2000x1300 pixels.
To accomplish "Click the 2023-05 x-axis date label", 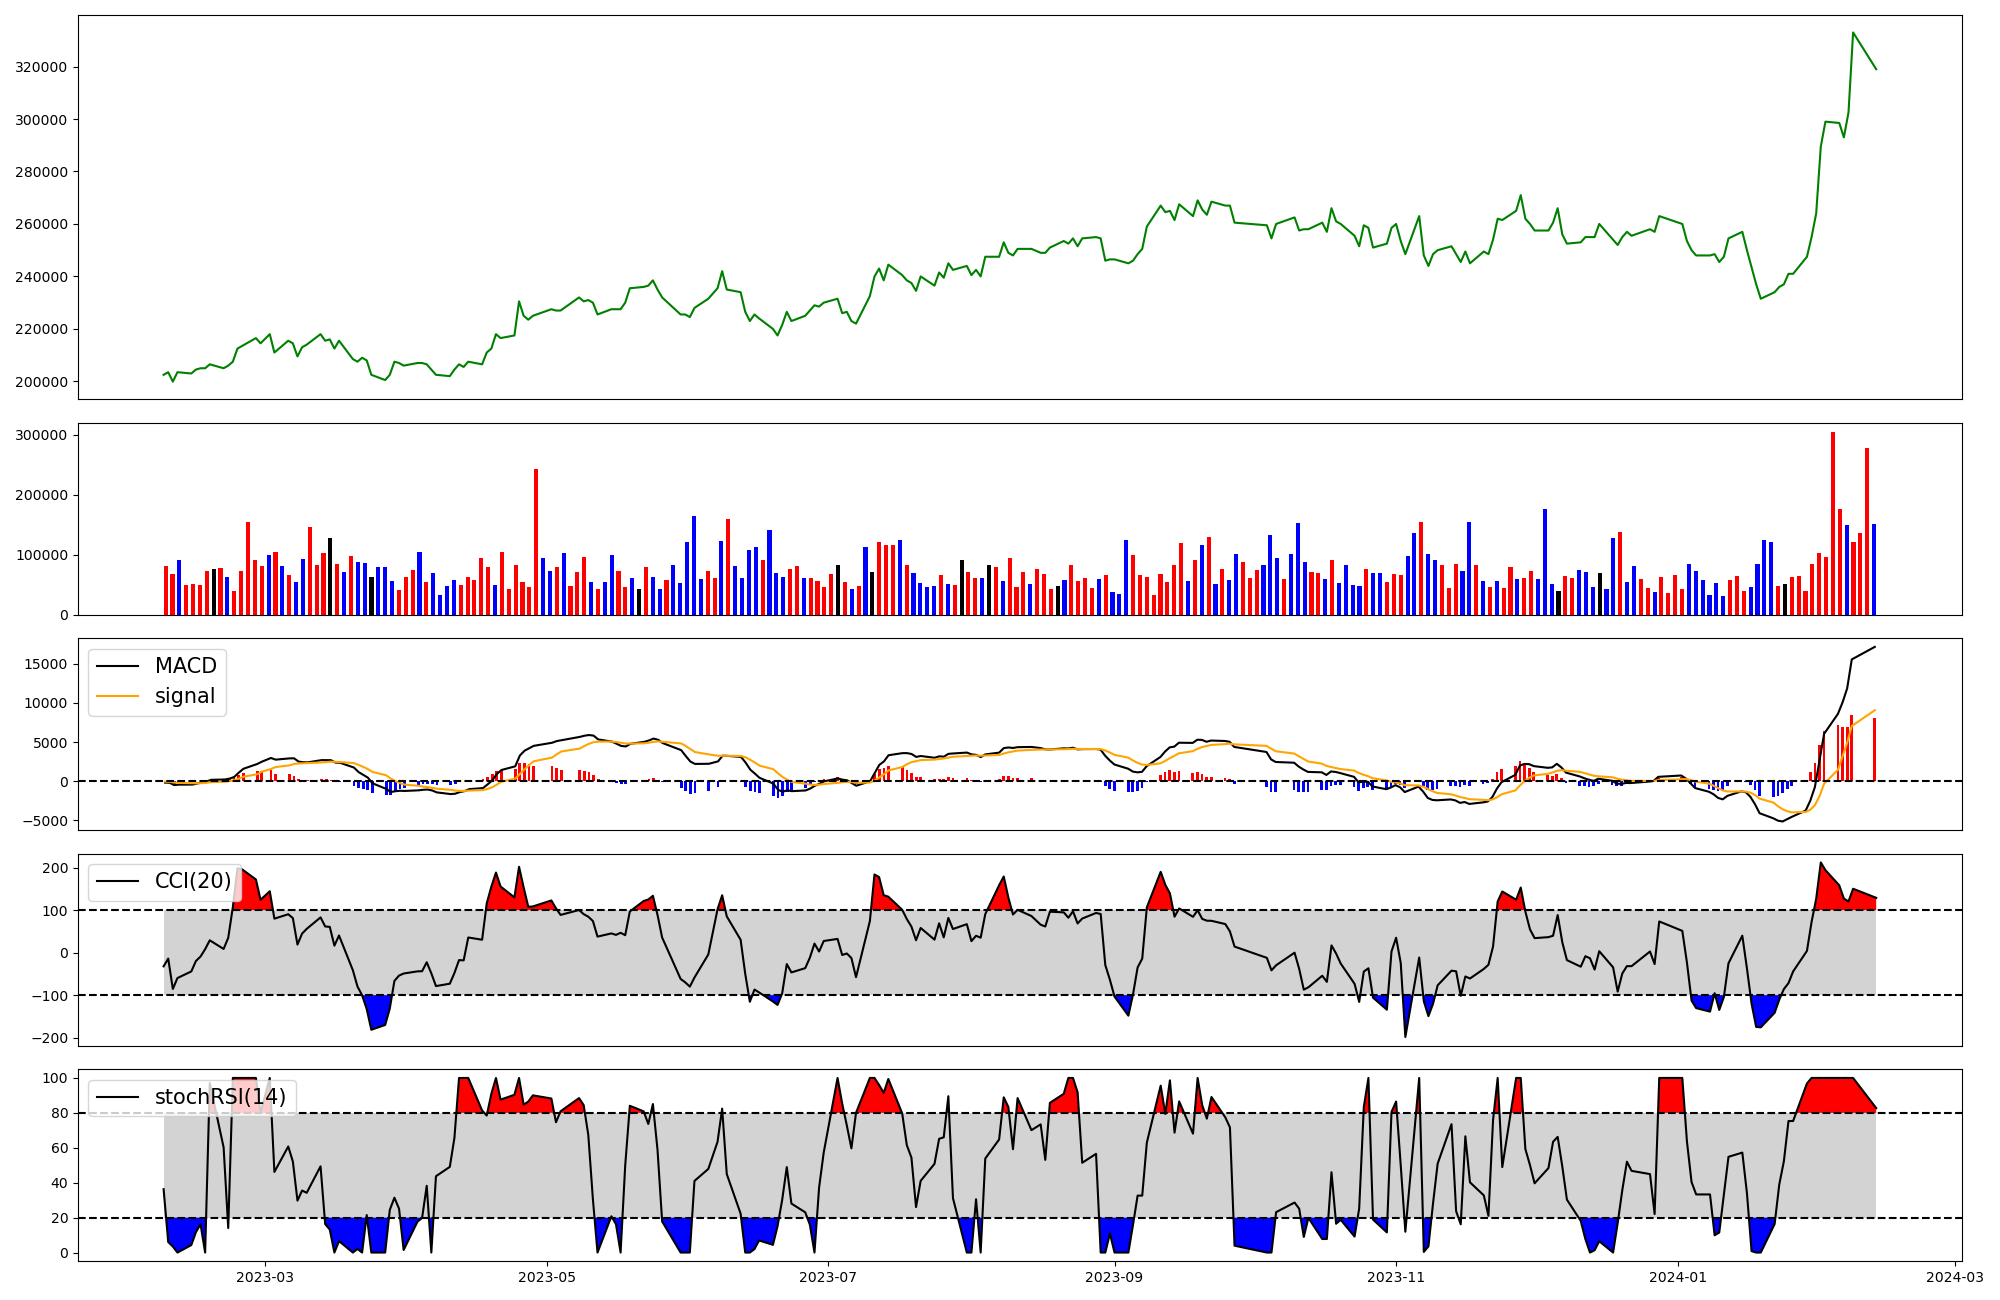I will click(x=547, y=1277).
